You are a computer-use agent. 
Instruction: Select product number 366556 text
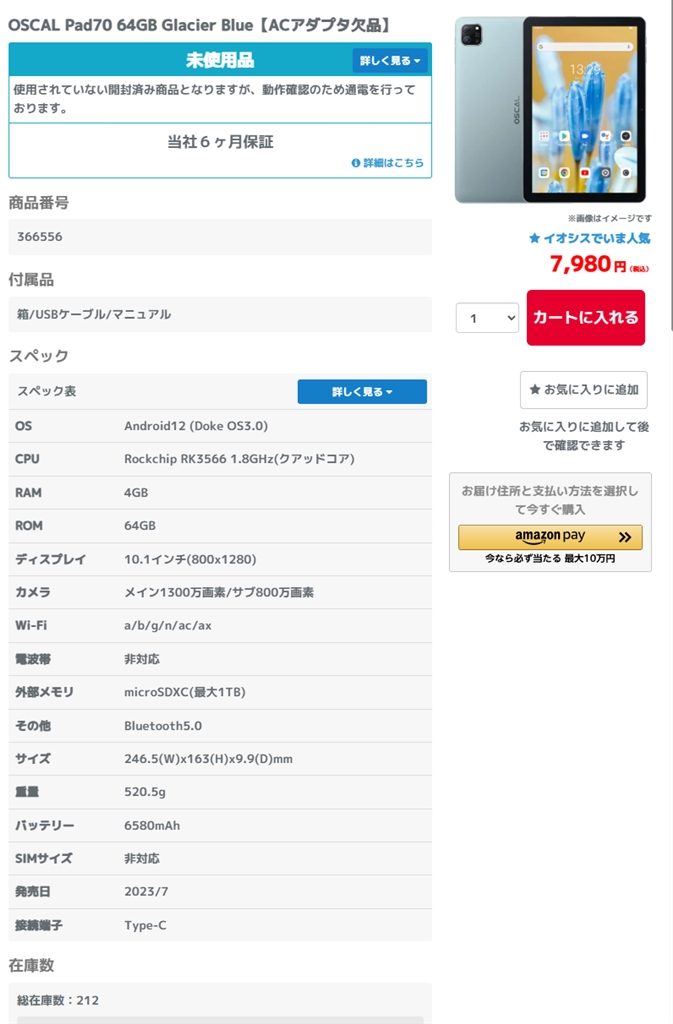coord(40,237)
